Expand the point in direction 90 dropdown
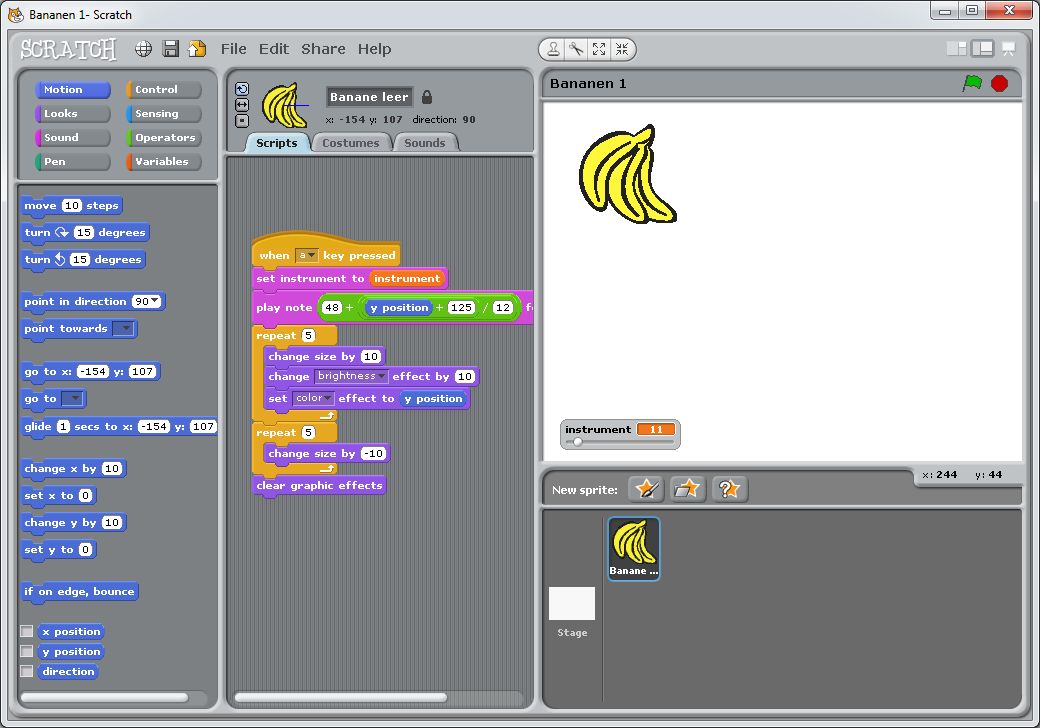This screenshot has width=1040, height=728. pos(155,302)
